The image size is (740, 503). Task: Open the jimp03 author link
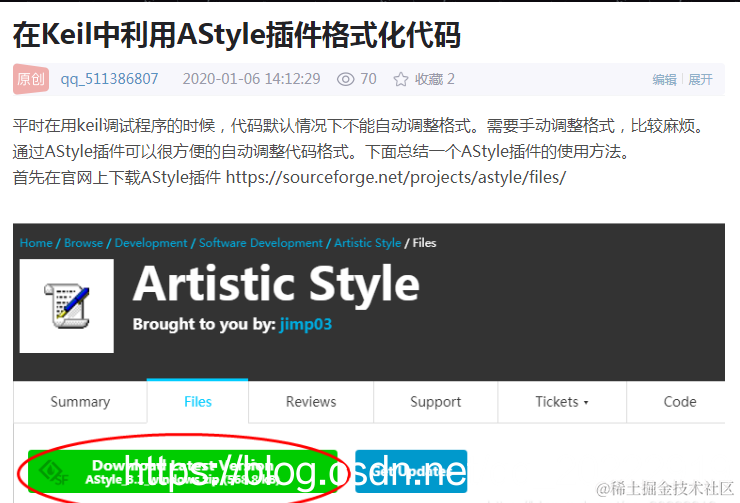[306, 324]
